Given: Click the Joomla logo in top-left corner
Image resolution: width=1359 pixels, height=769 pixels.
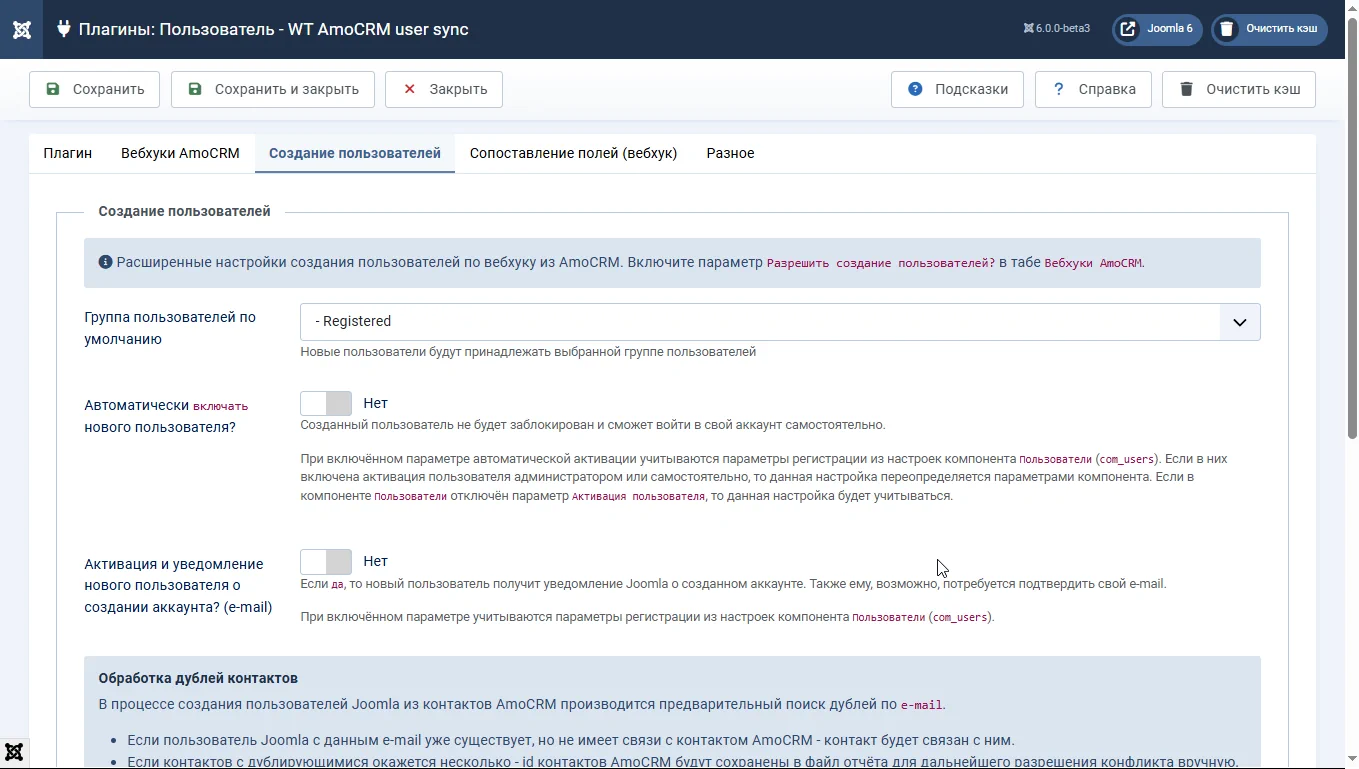Looking at the screenshot, I should (x=21, y=29).
